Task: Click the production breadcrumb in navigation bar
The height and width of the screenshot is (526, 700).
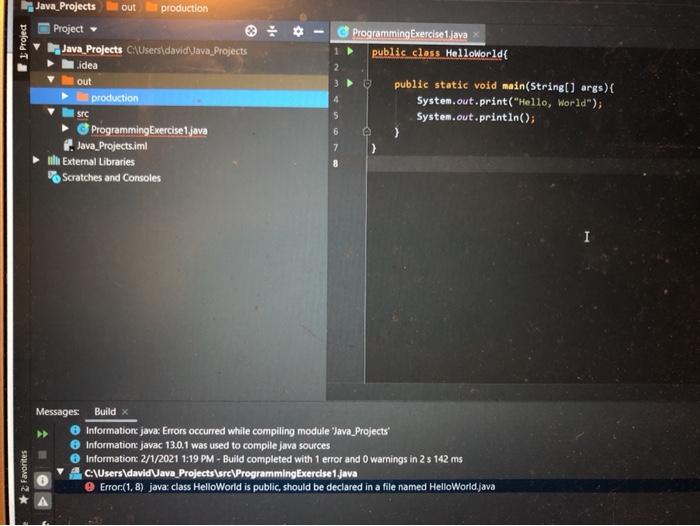Action: coord(184,8)
